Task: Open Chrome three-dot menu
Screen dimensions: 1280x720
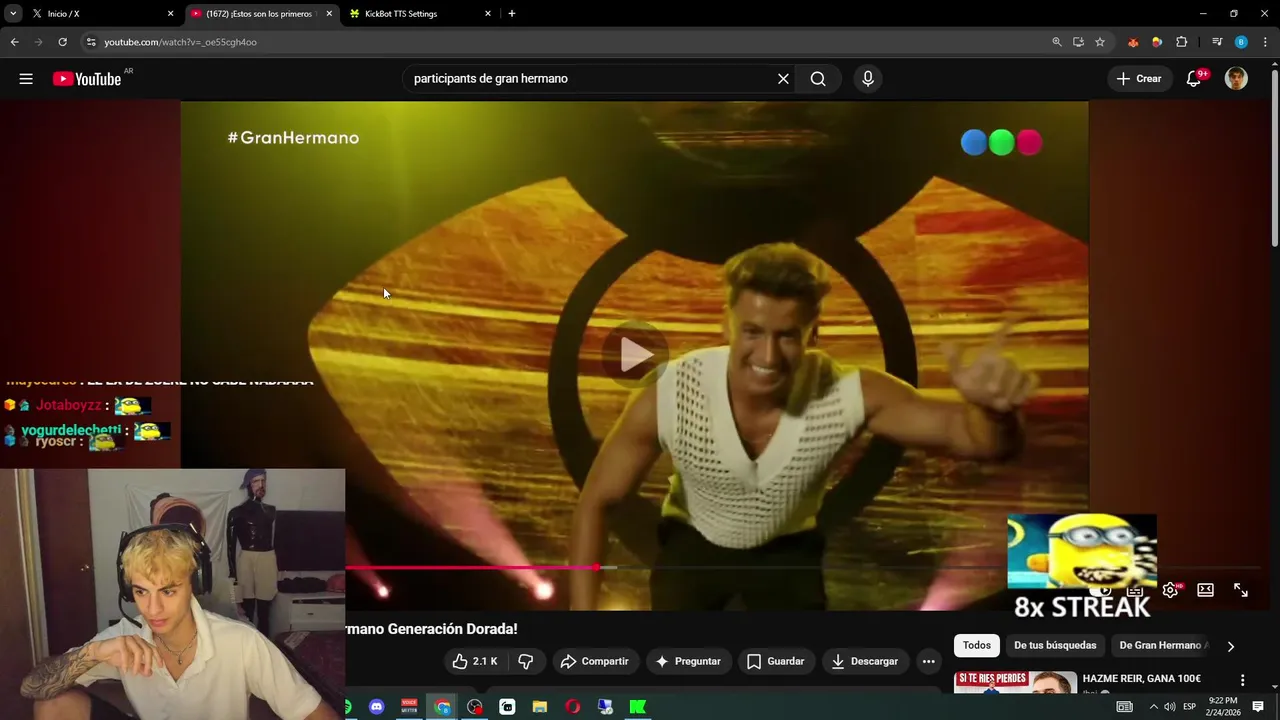Action: 1264,42
